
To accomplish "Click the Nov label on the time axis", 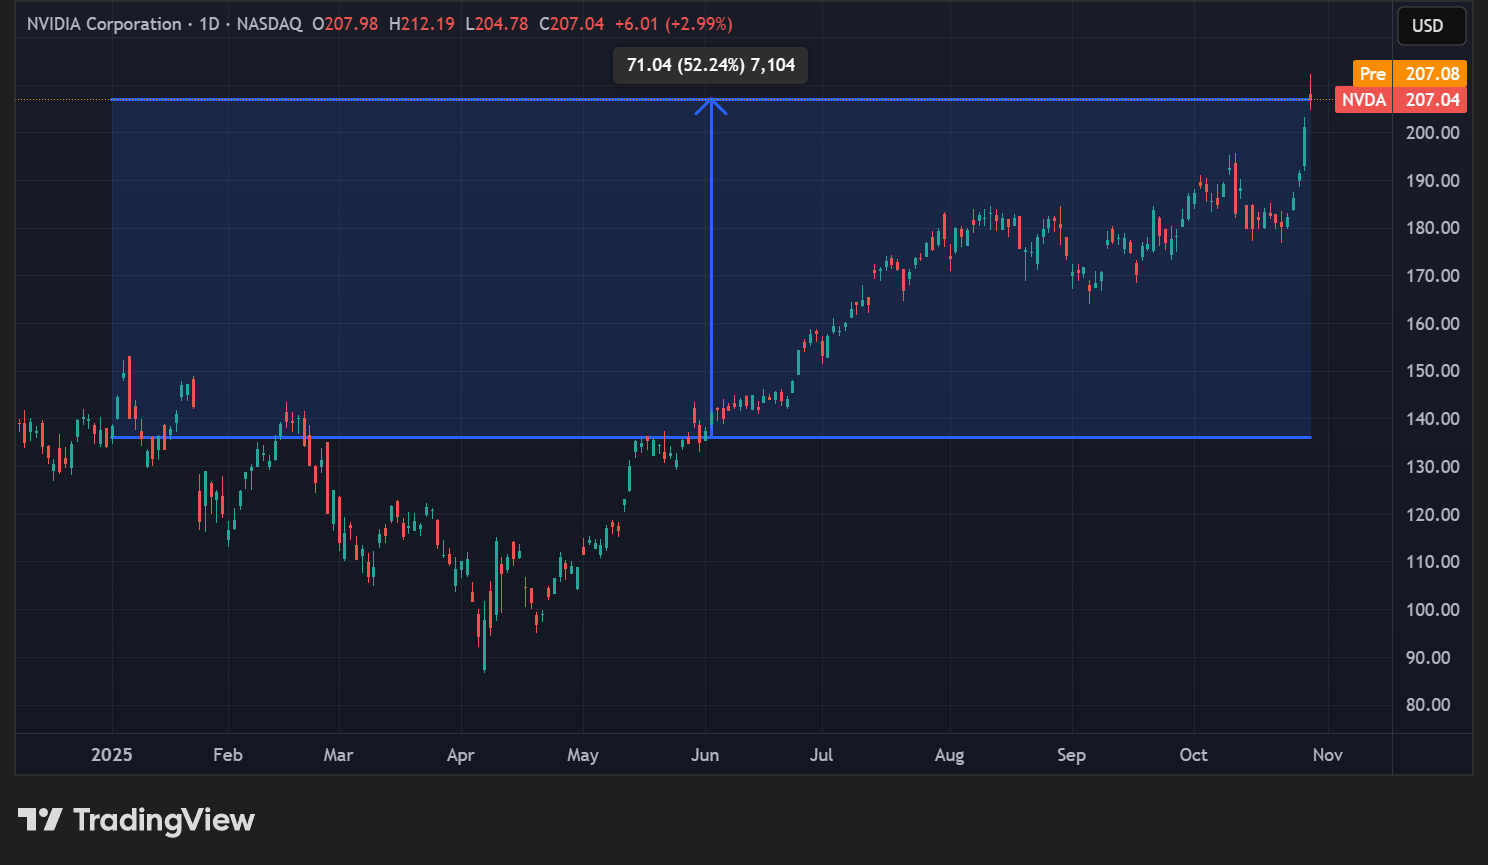I will tap(1327, 755).
